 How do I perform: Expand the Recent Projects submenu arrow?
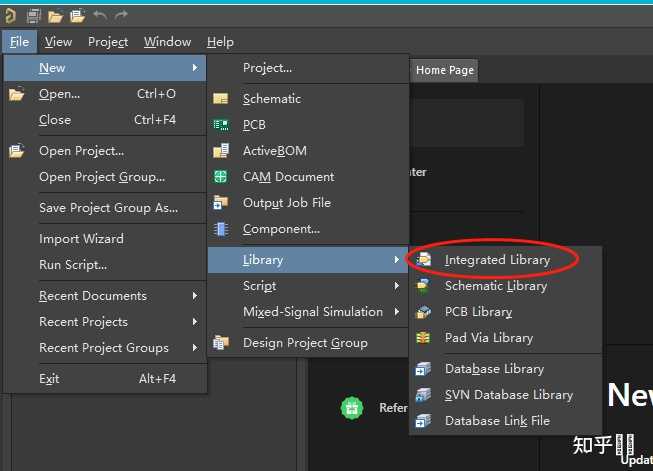pos(195,321)
